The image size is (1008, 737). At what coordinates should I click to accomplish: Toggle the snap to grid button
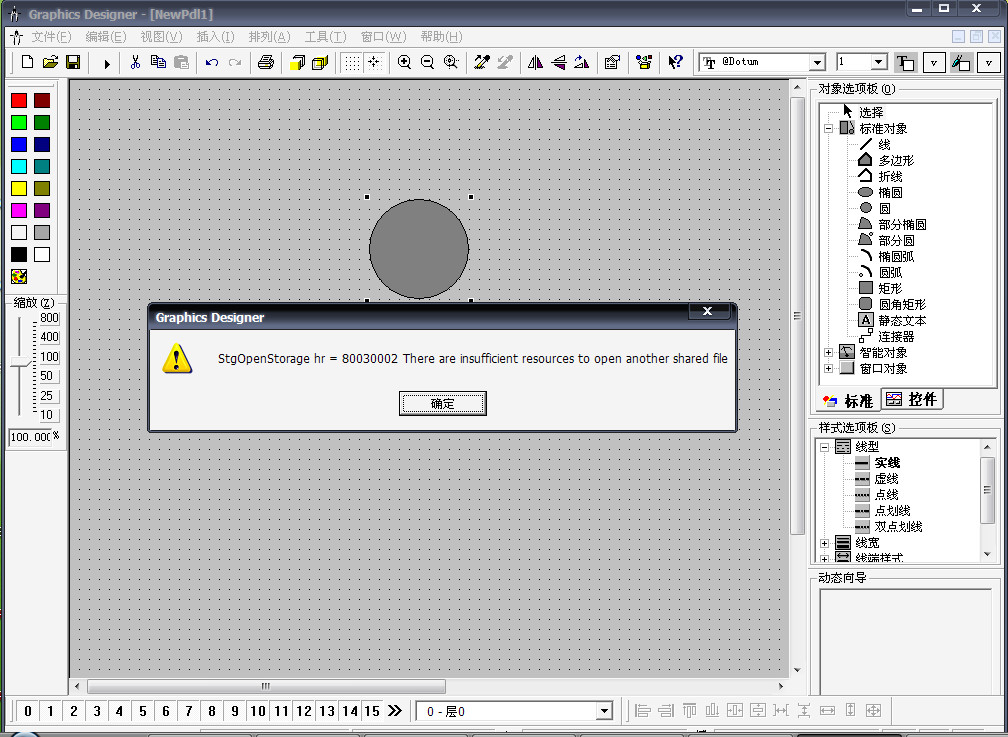374,62
